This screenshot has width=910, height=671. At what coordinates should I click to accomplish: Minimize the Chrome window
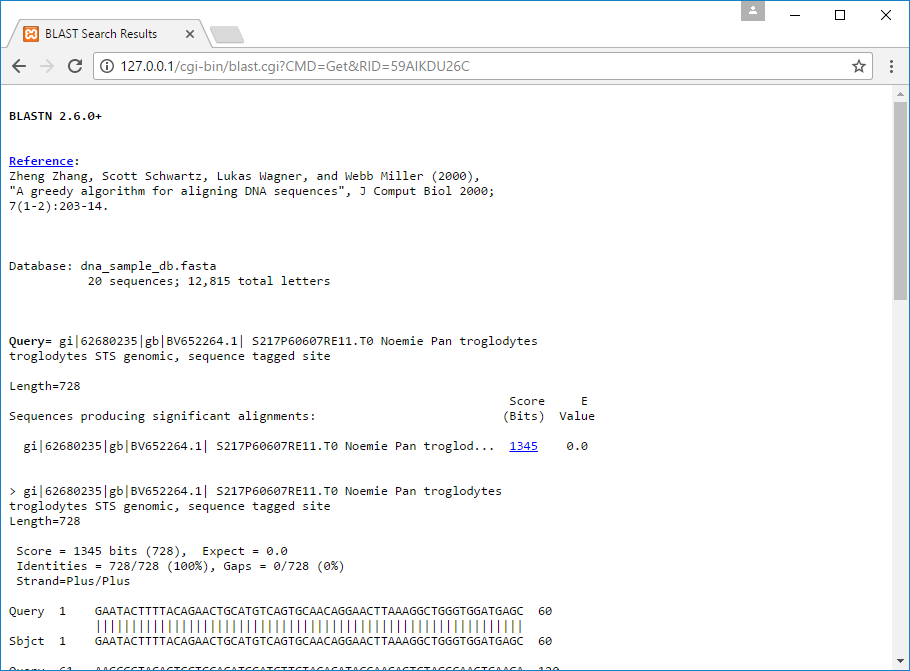click(x=795, y=15)
